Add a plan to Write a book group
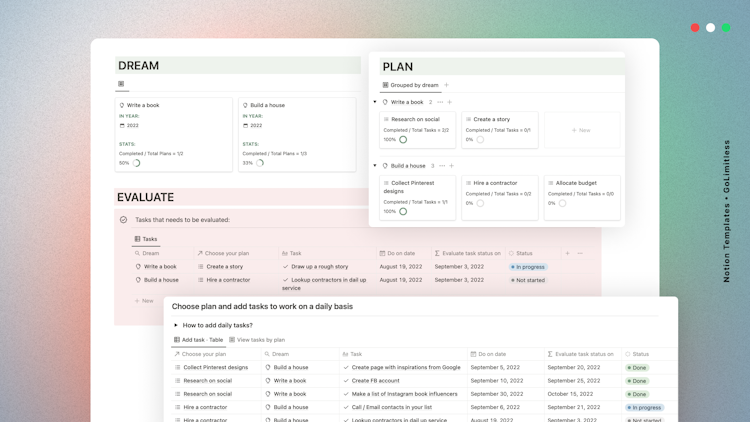The width and height of the screenshot is (750, 422). (450, 102)
